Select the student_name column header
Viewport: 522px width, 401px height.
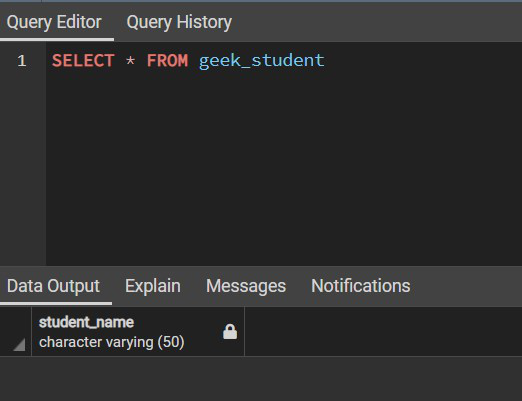138,332
